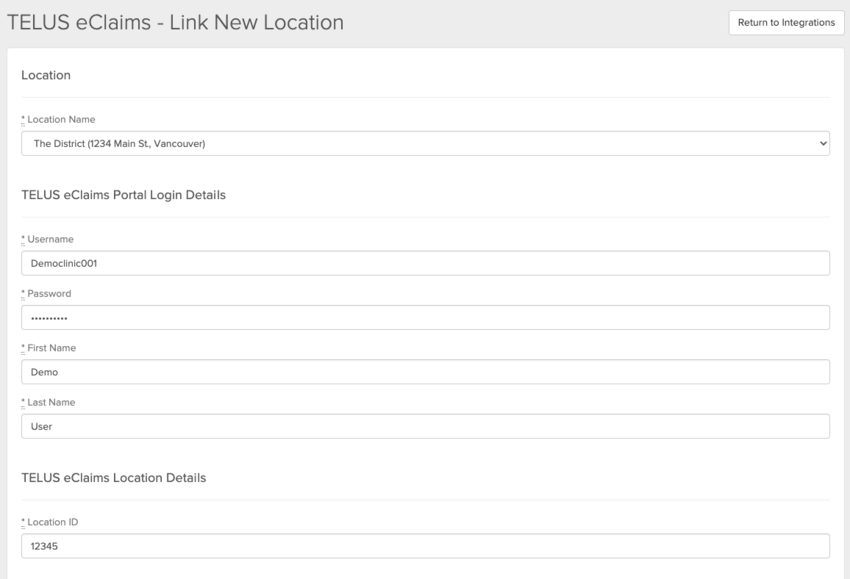The image size is (850, 579).
Task: Click the Location Name field label
Action: click(61, 120)
